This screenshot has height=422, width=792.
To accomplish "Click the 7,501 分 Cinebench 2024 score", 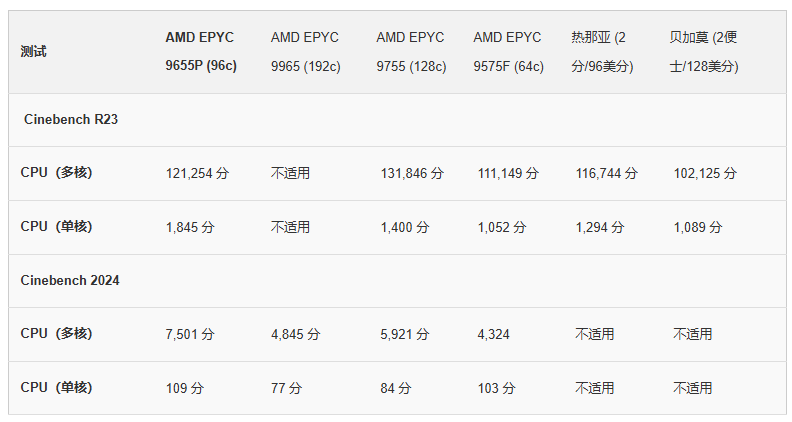I will (x=190, y=335).
